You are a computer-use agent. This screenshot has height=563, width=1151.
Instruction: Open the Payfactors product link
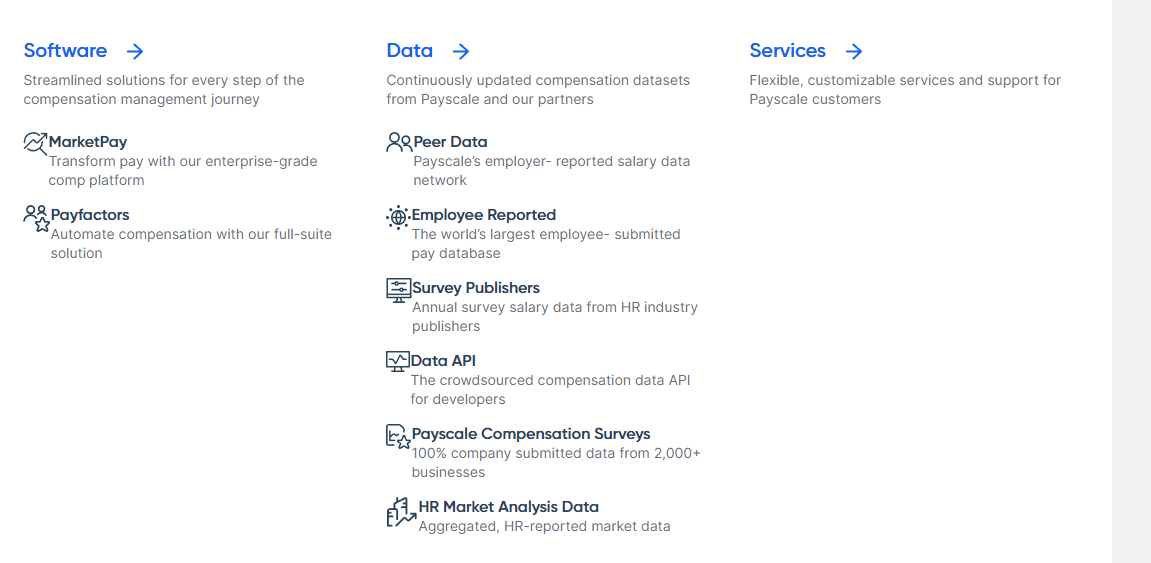coord(90,215)
